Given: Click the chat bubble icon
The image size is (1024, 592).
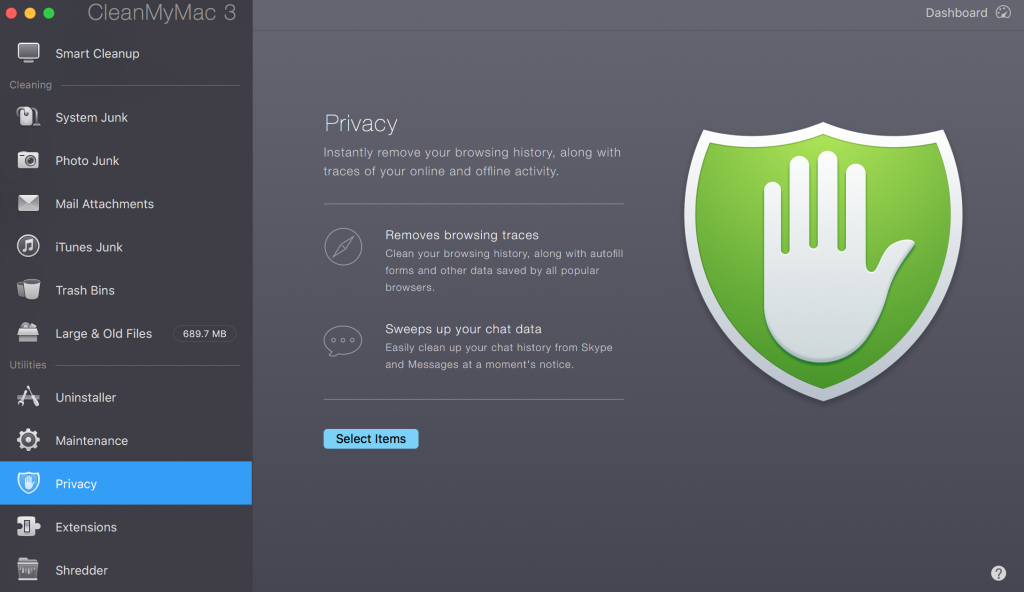Looking at the screenshot, I should point(343,340).
